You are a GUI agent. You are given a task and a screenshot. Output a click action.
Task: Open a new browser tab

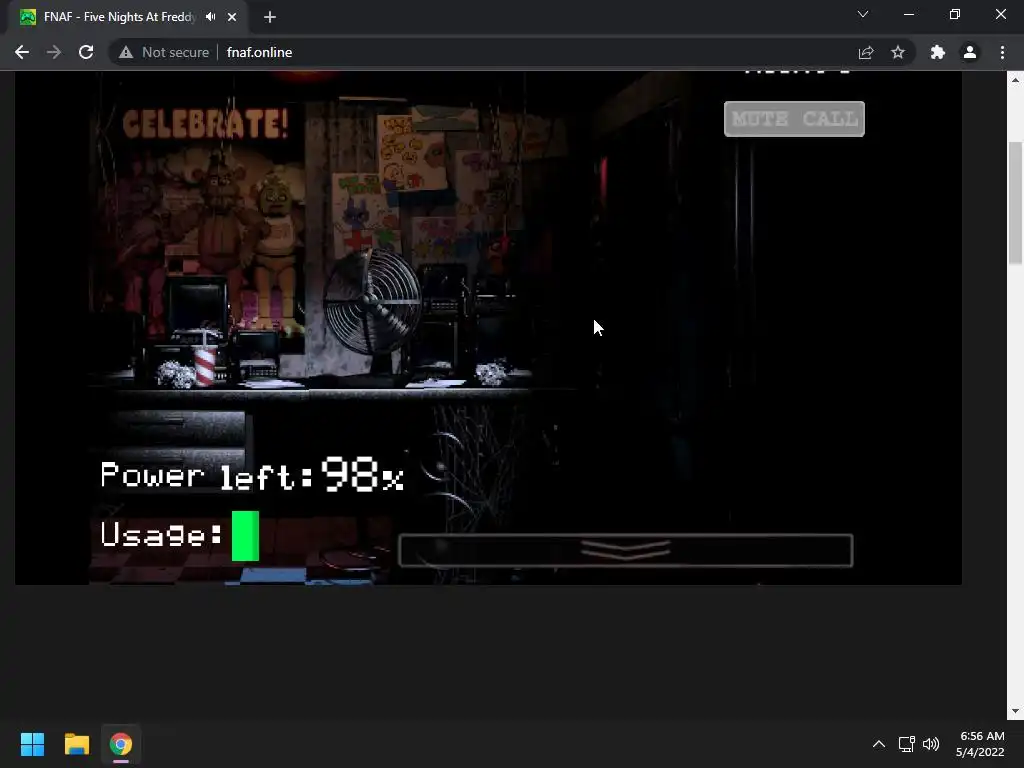(x=270, y=17)
